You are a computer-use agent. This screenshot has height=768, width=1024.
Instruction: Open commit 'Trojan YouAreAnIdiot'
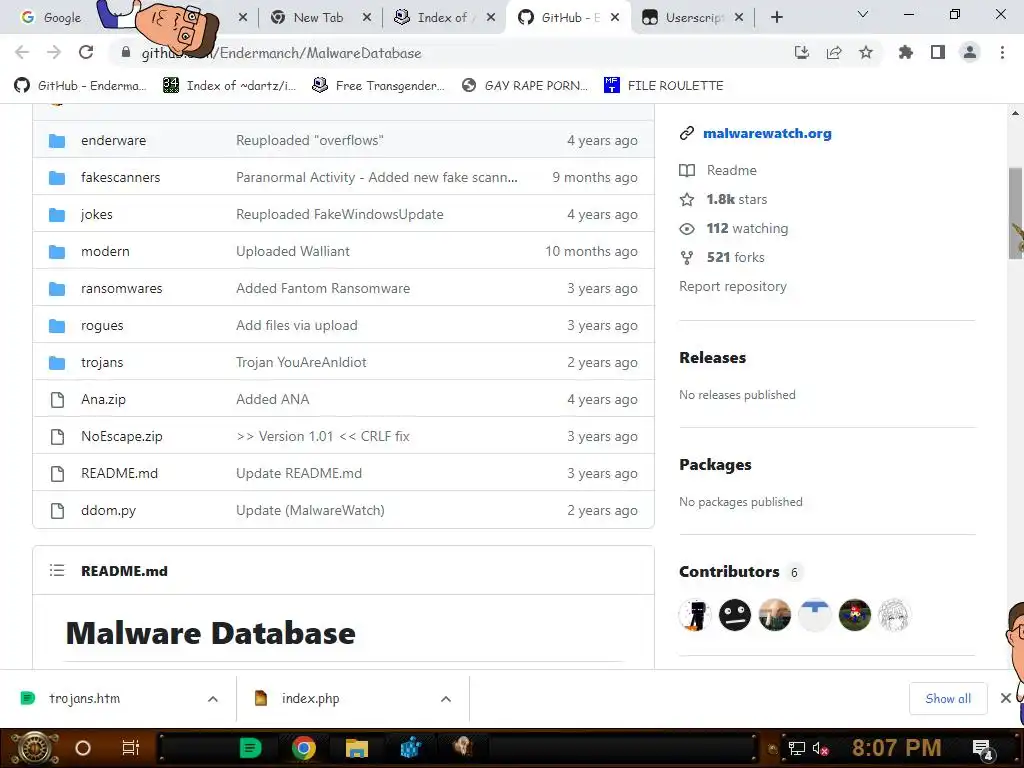point(301,362)
